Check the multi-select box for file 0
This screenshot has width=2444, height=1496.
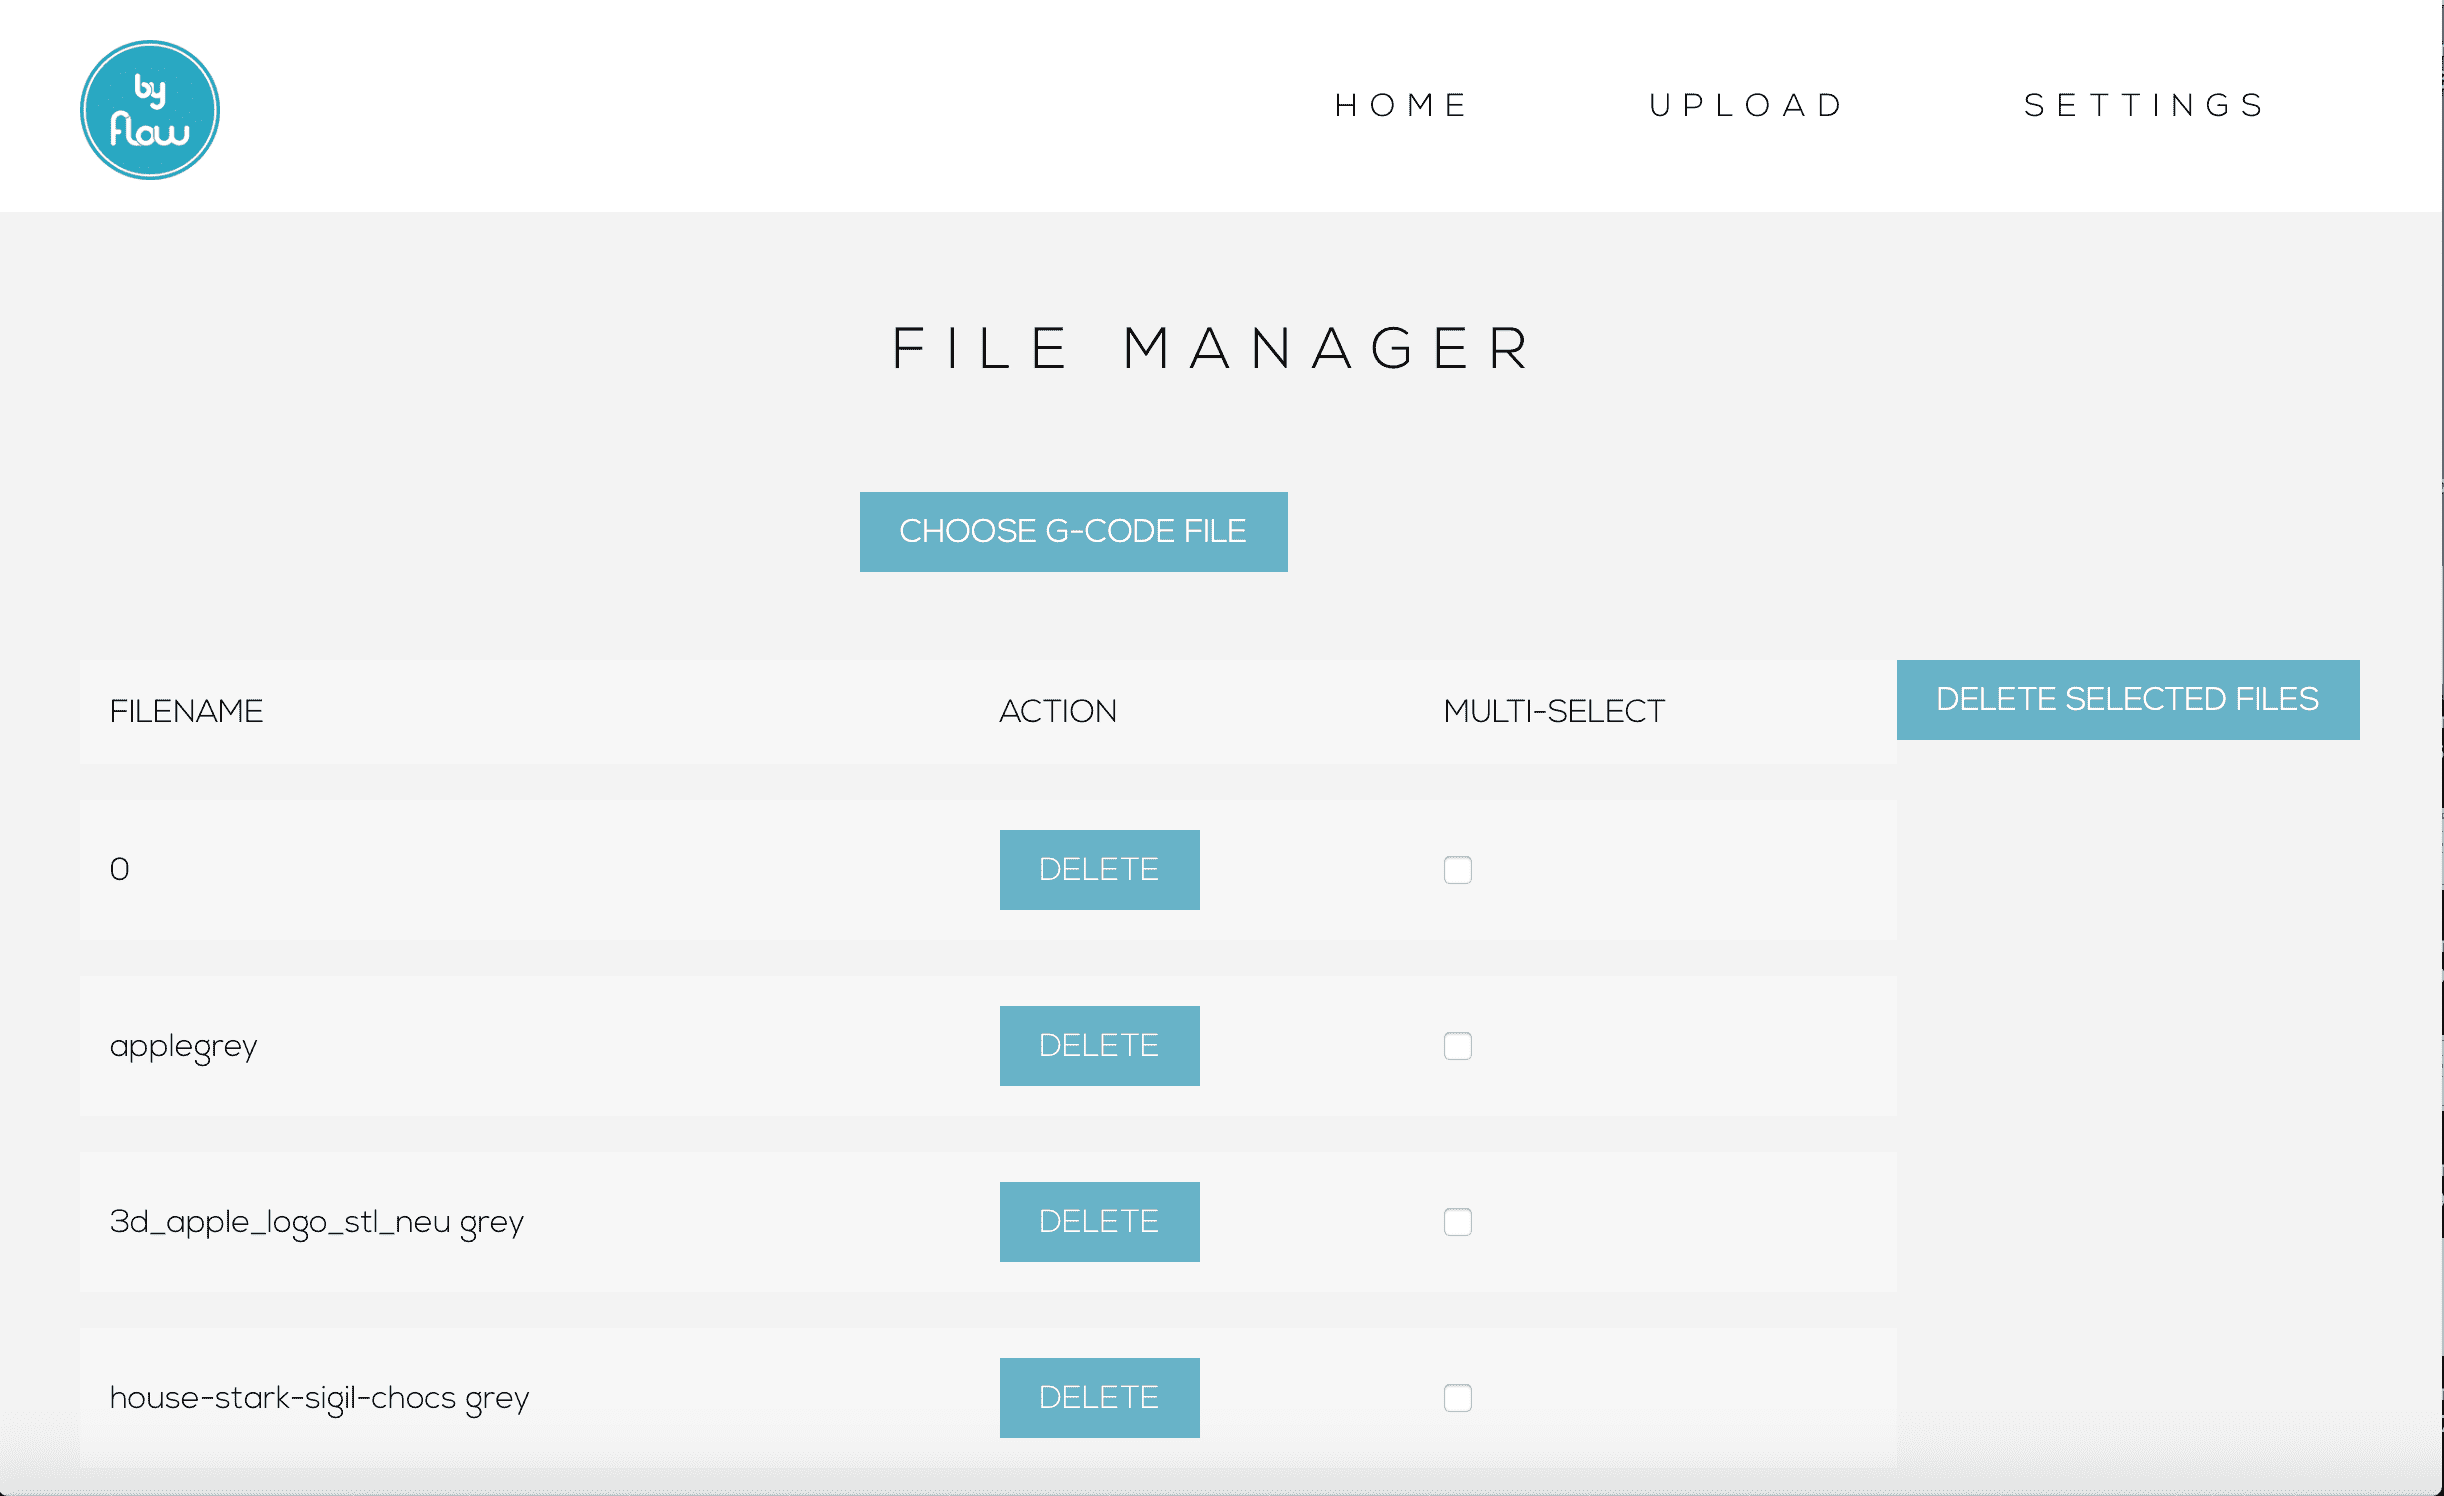[x=1457, y=870]
